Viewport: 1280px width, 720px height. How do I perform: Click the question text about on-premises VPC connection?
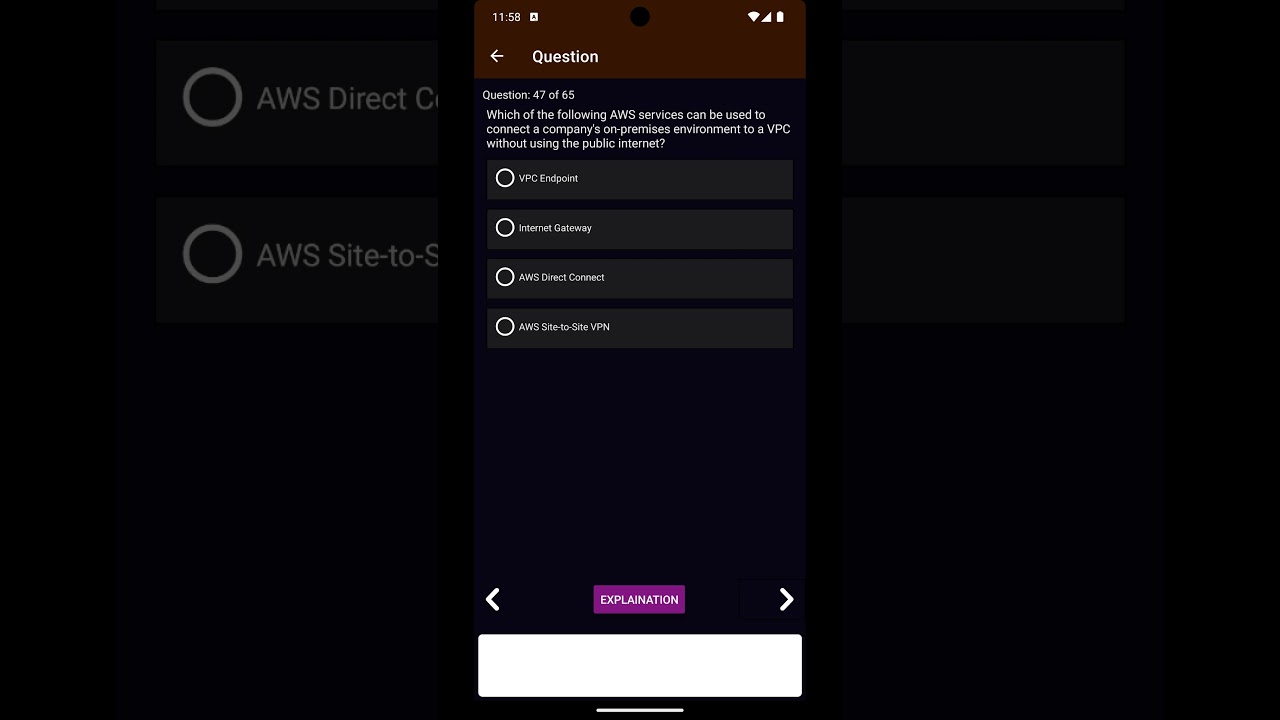click(x=639, y=129)
